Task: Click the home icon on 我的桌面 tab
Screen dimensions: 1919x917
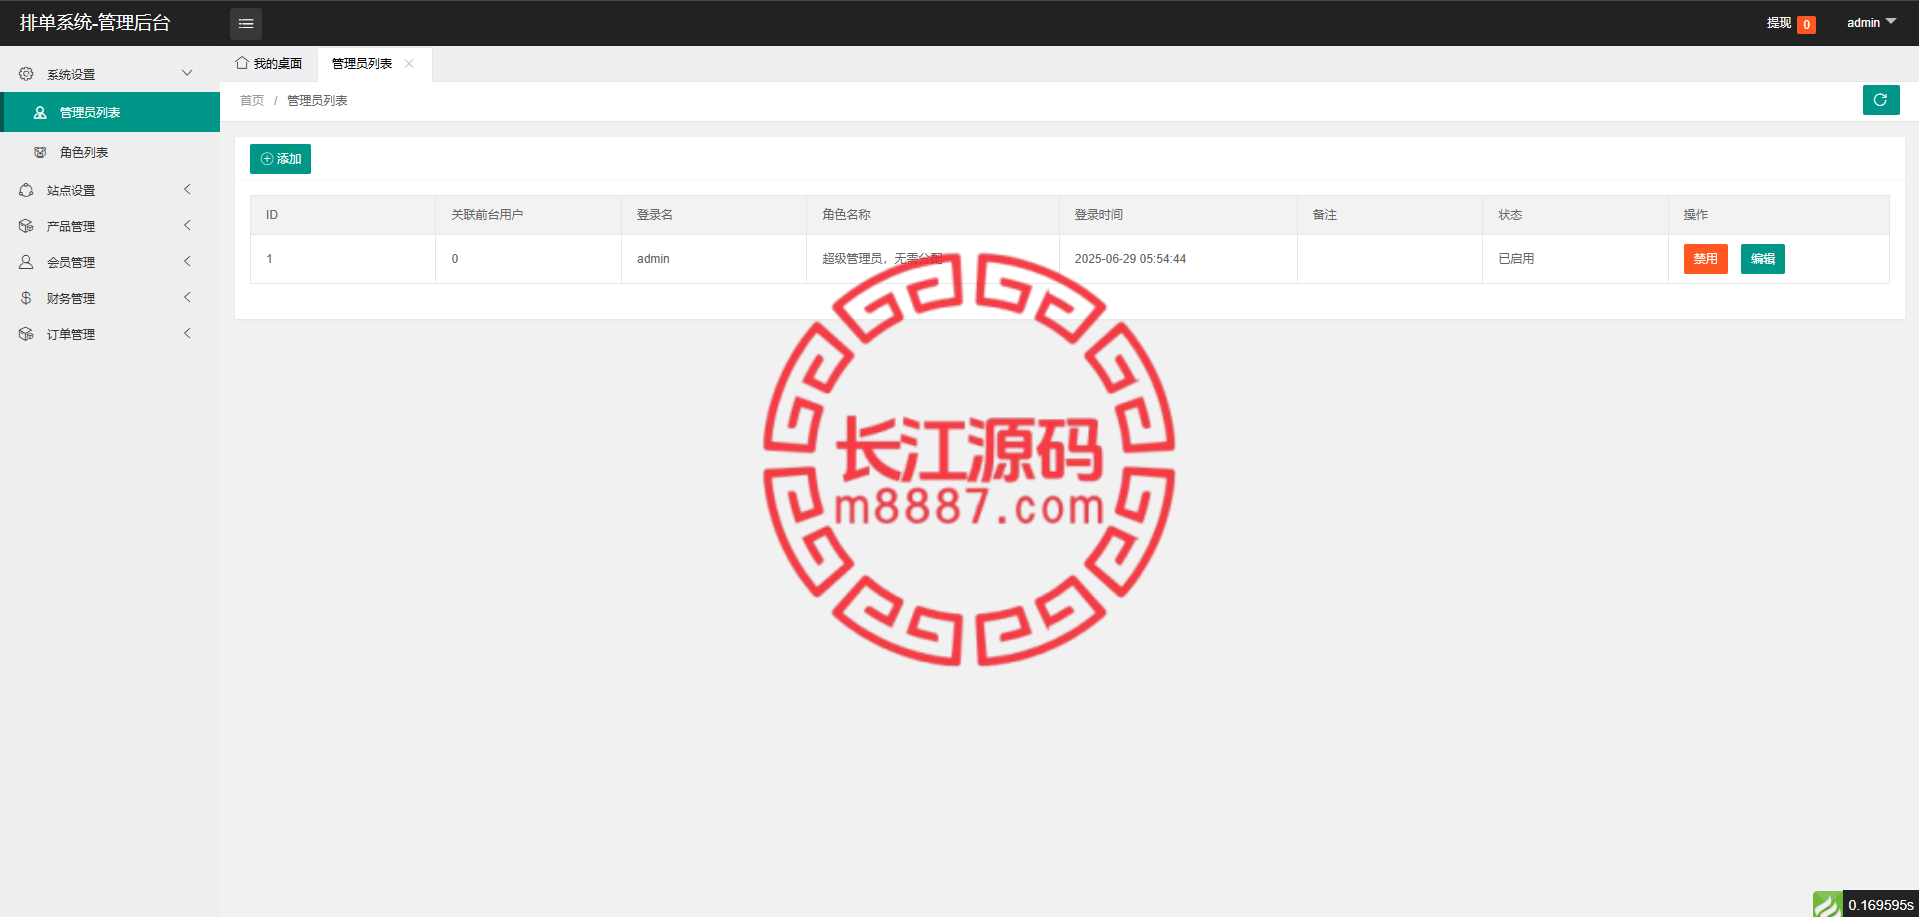Action: point(242,63)
